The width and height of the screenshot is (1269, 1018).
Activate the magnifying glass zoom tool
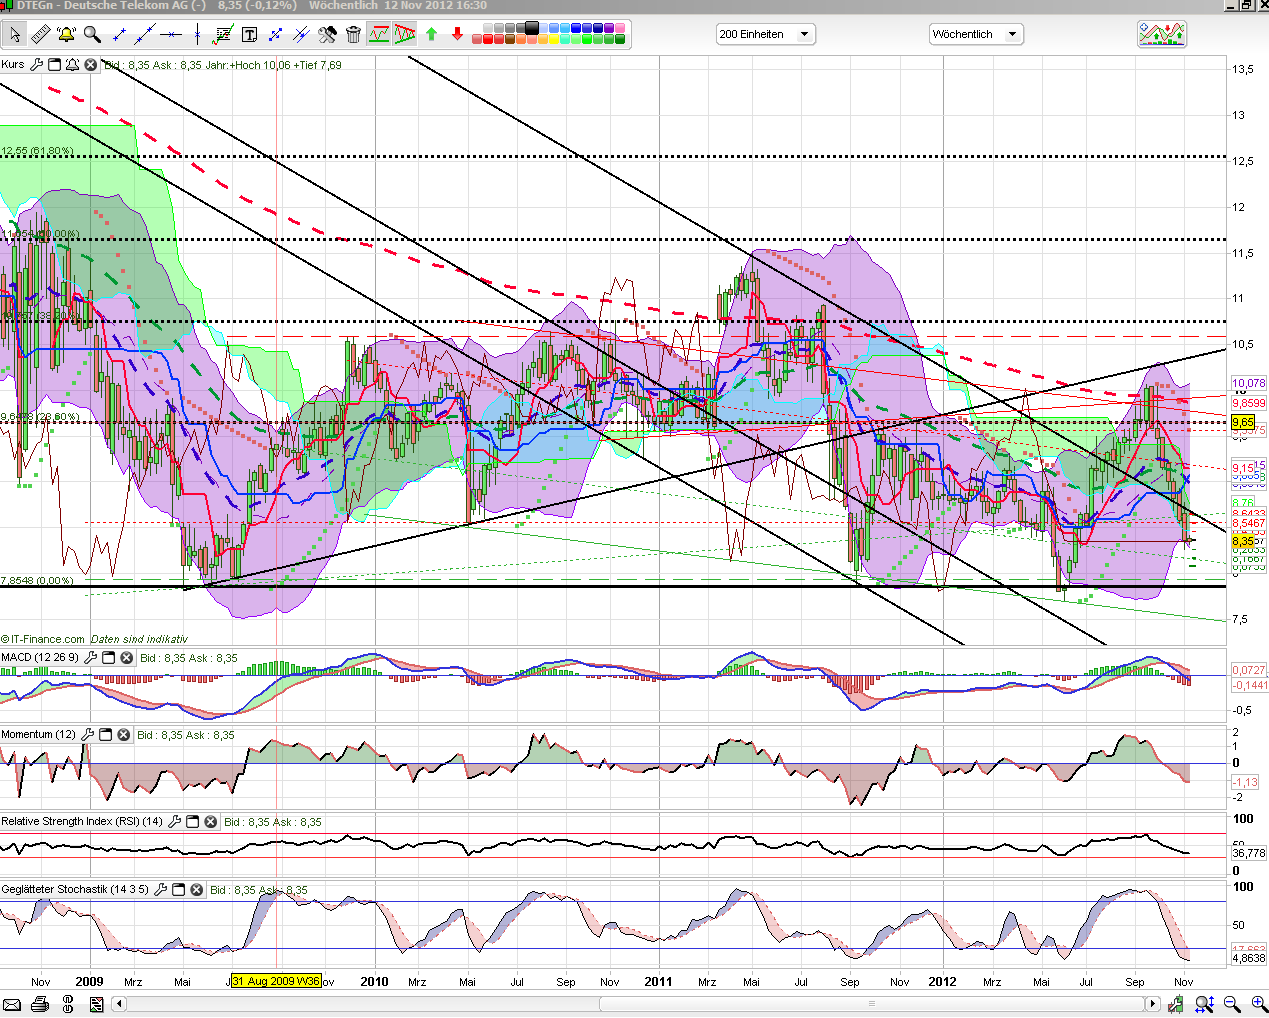click(x=92, y=35)
